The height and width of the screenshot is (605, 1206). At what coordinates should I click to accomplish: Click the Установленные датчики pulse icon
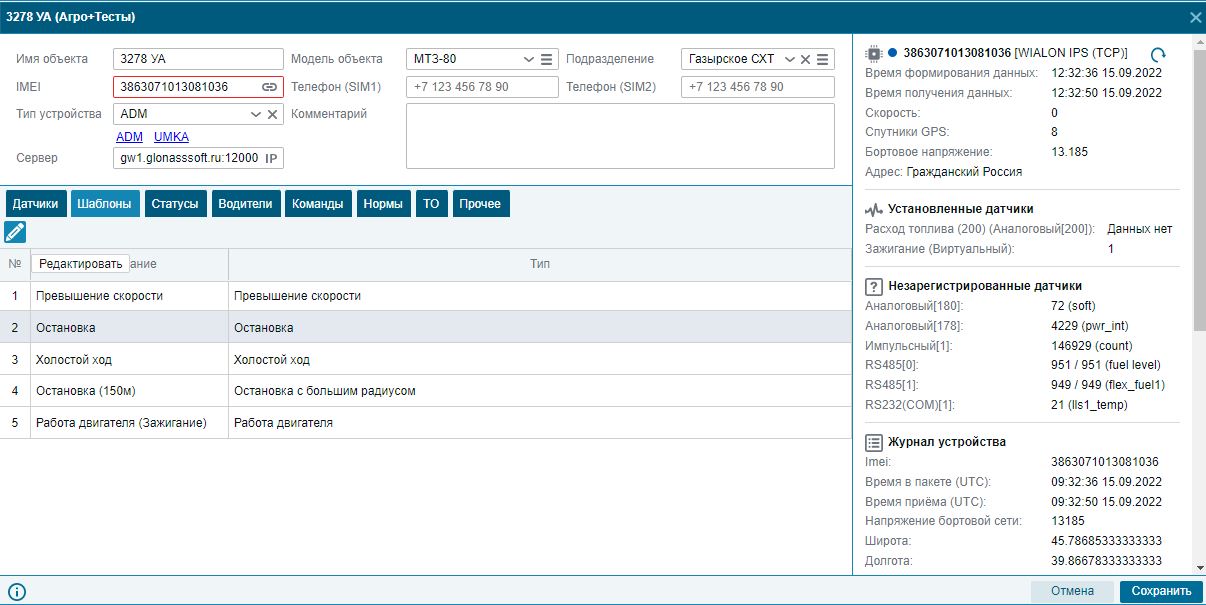pos(874,209)
